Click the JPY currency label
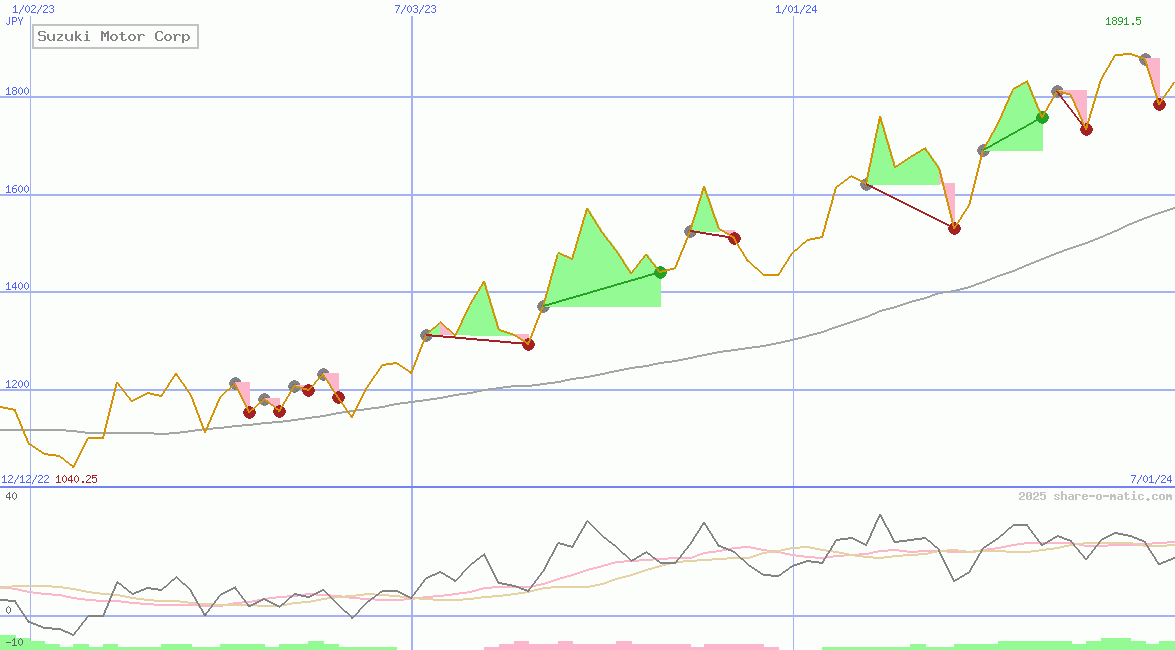 pos(14,21)
